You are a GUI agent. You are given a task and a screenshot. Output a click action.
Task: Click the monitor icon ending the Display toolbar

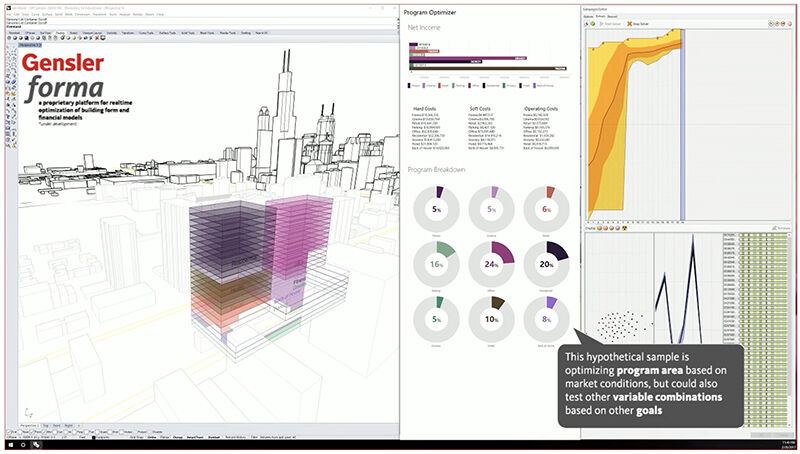coord(103,38)
